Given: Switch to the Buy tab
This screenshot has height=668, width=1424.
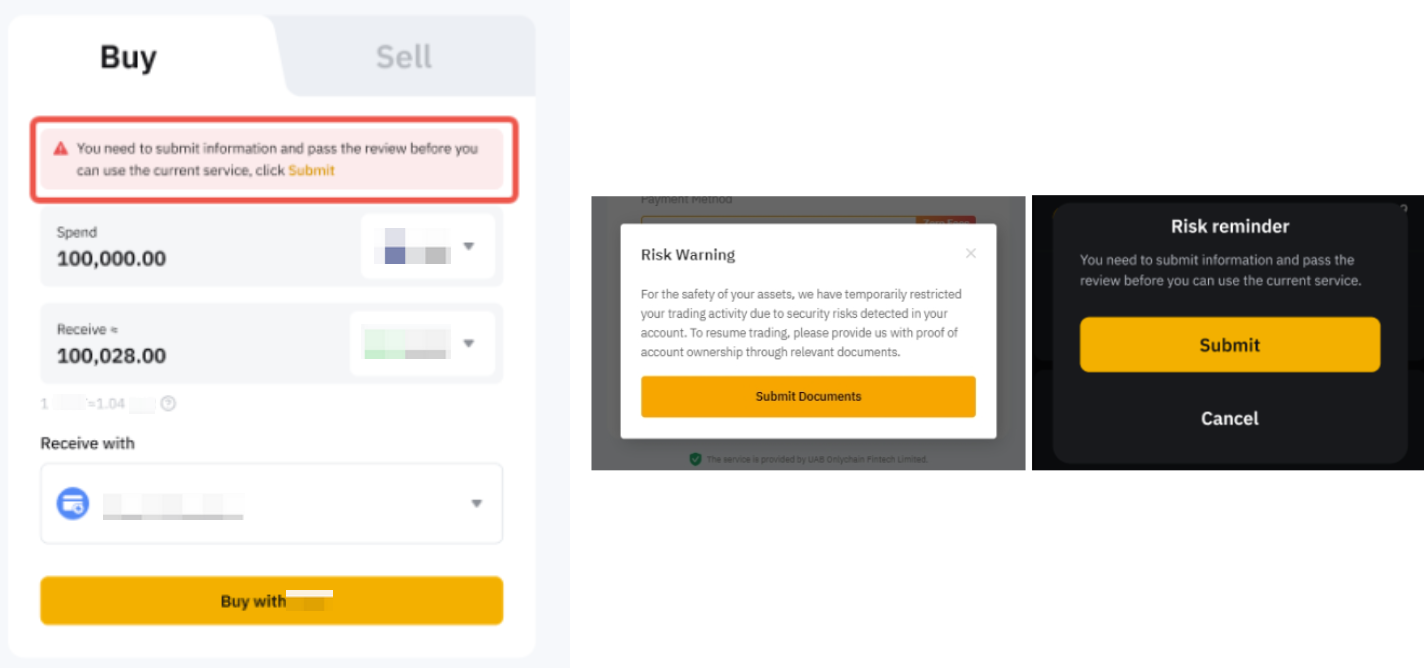Looking at the screenshot, I should coord(128,57).
